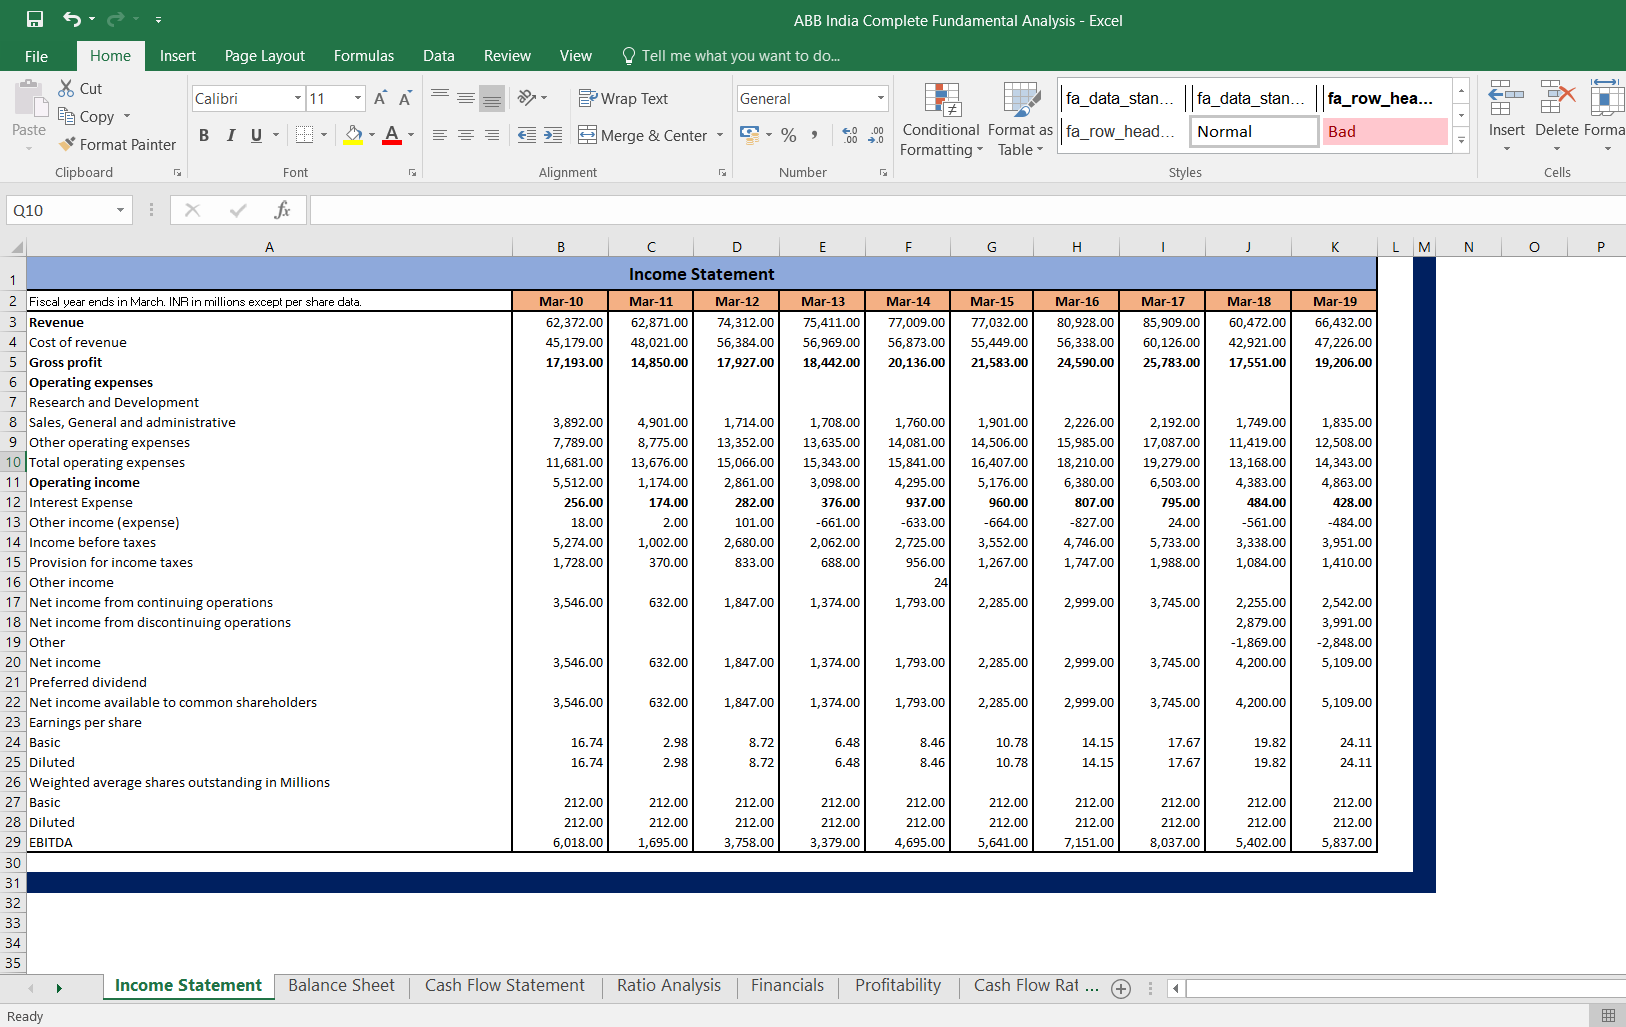Click the Paste clipboard icon

tap(30, 99)
